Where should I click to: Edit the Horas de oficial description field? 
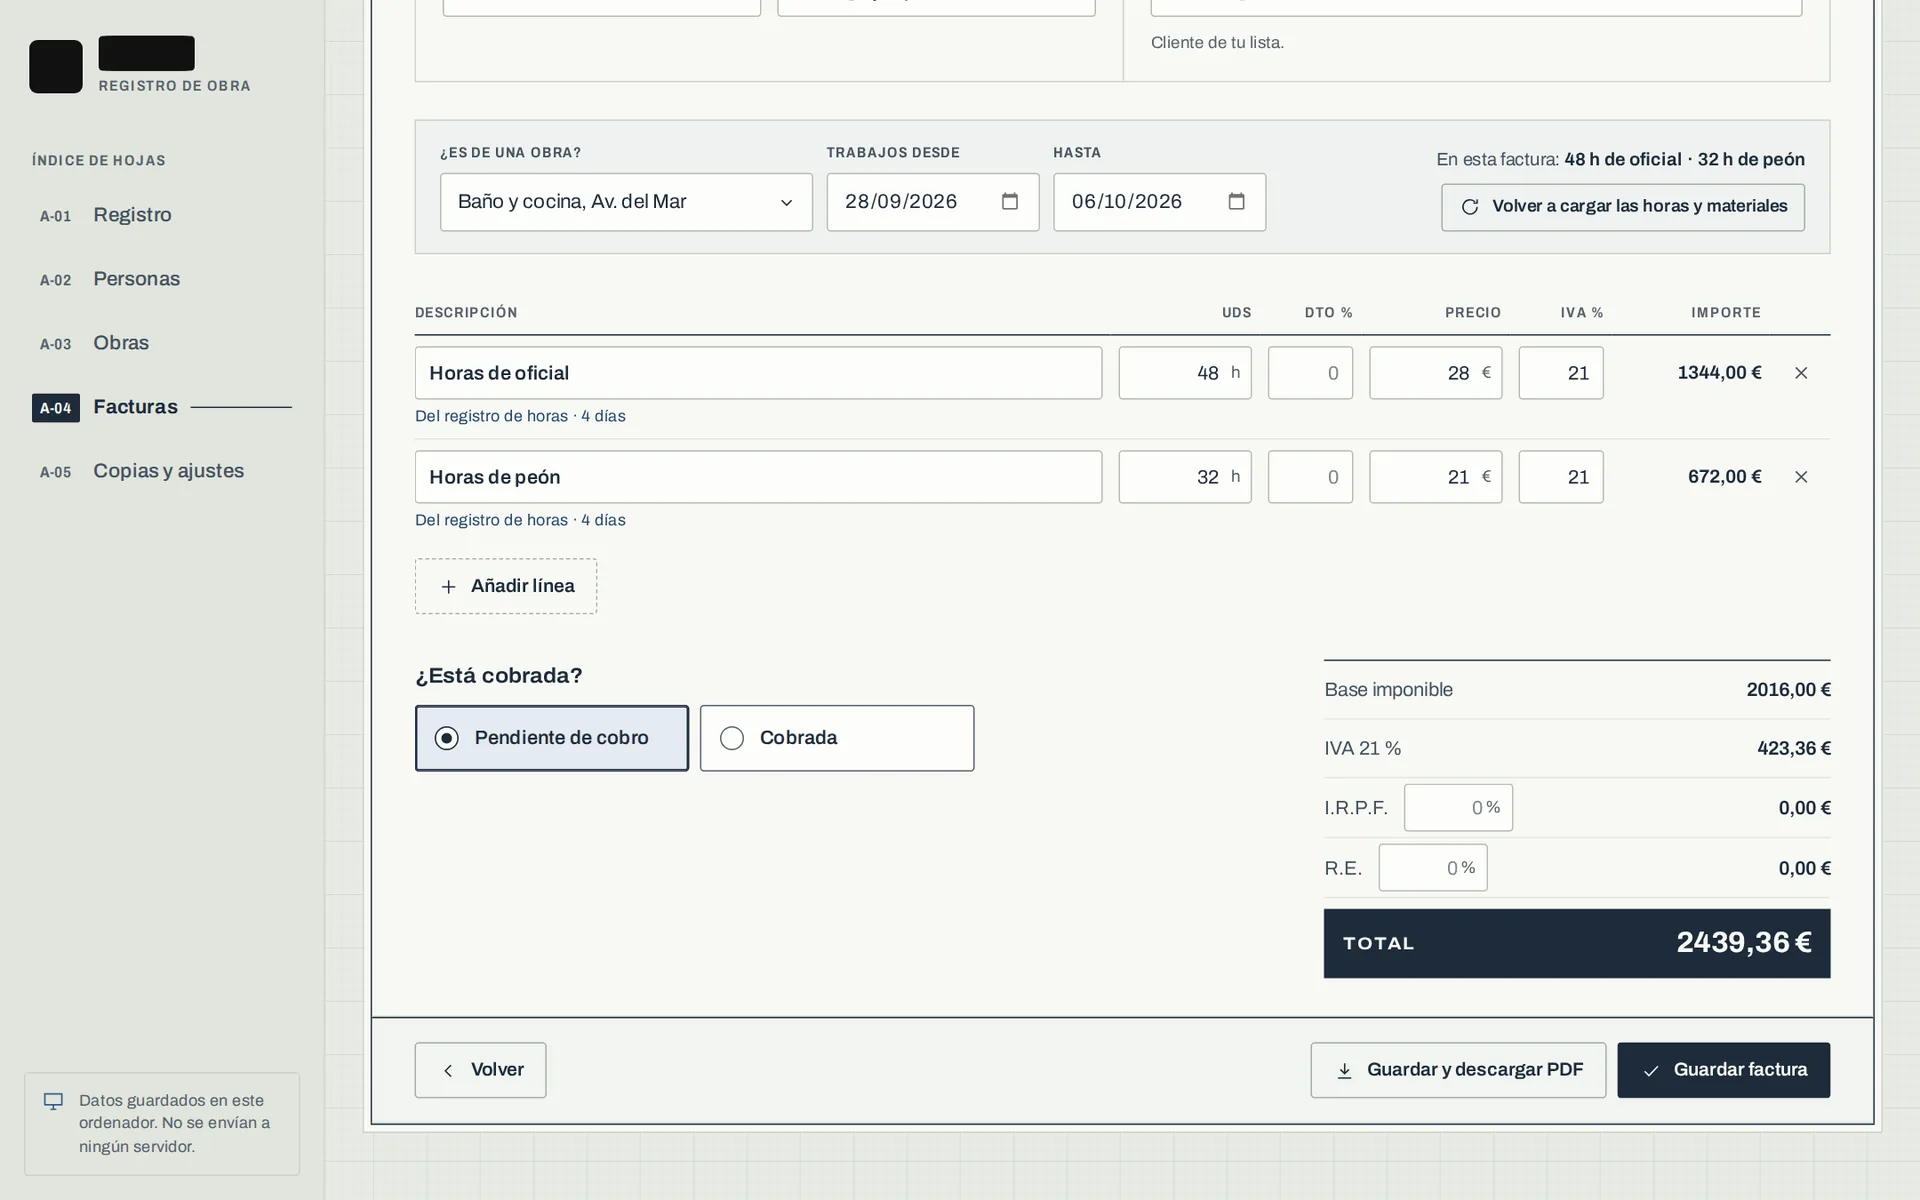(758, 373)
